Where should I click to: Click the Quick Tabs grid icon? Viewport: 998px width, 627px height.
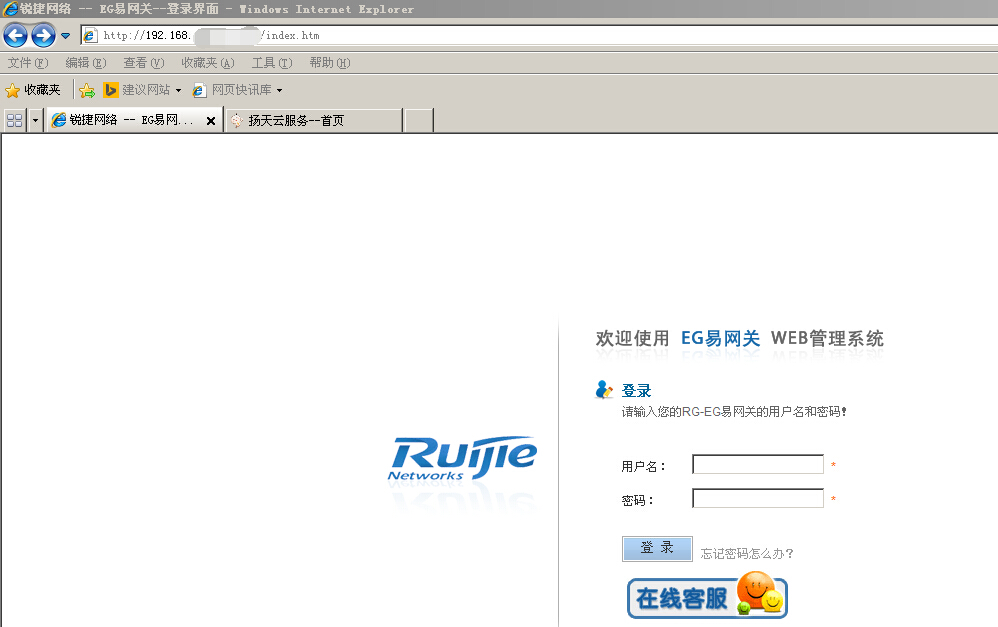pos(14,120)
